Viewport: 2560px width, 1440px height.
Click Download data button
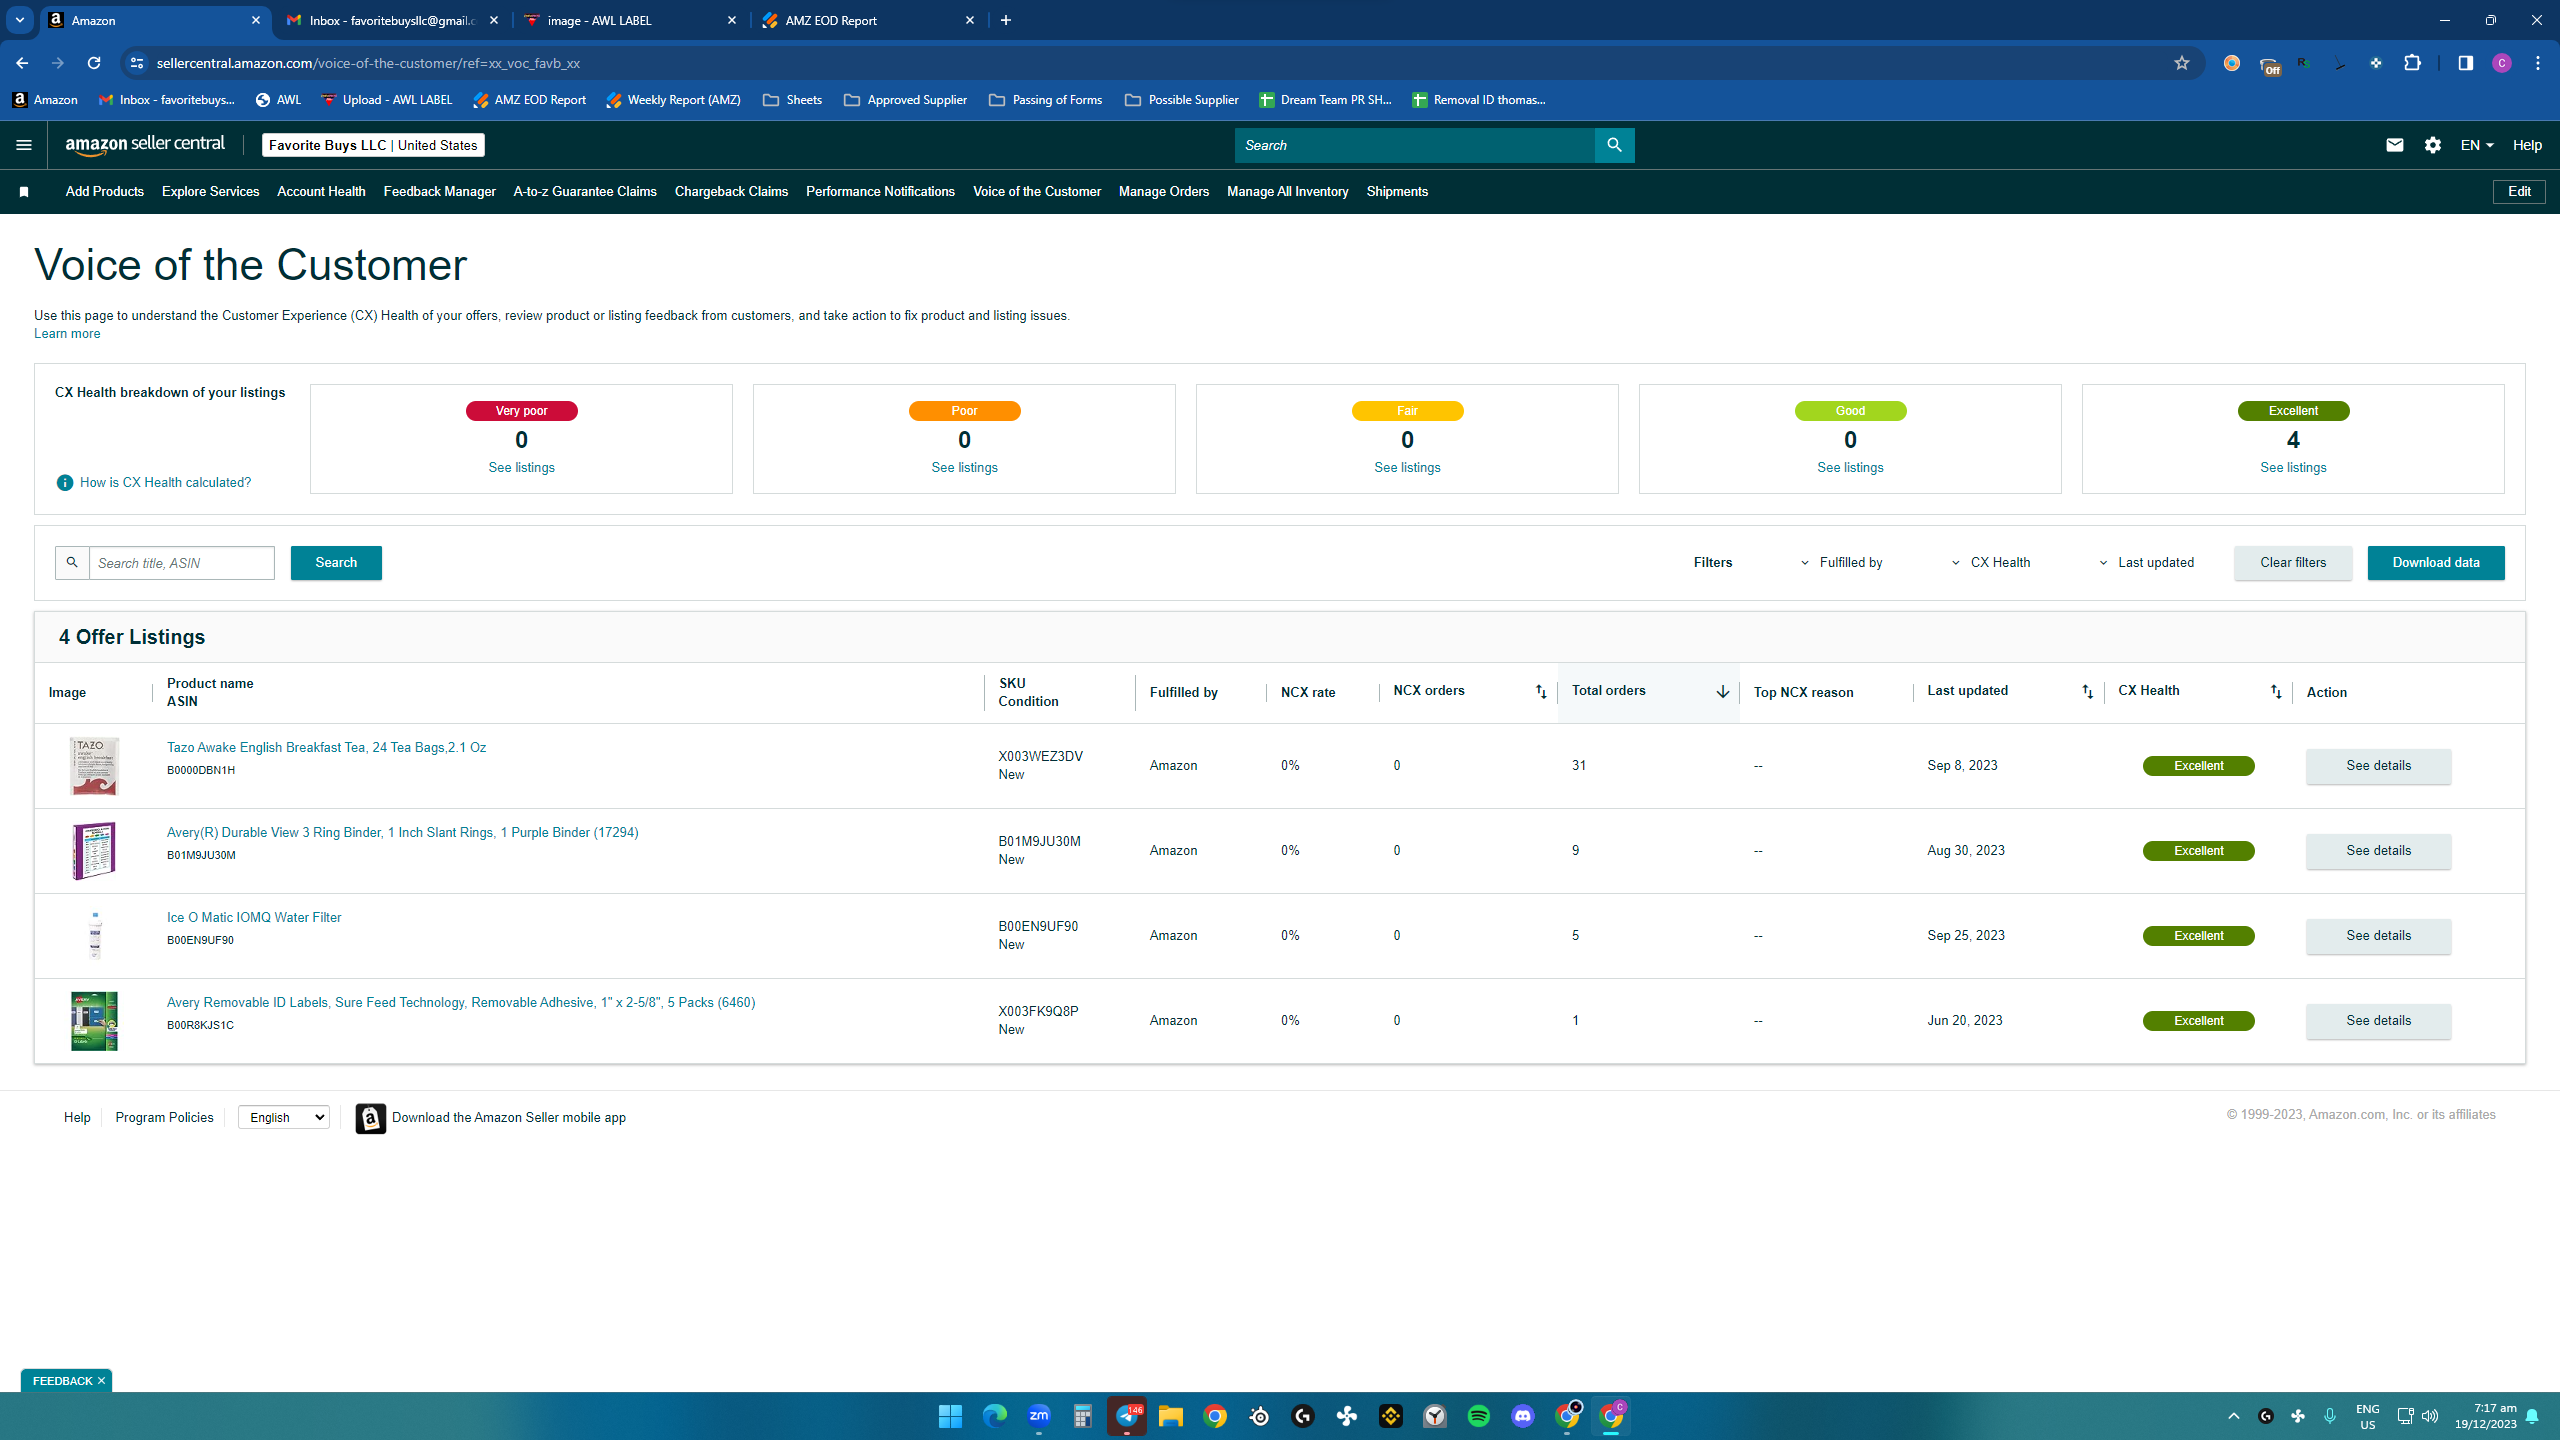click(x=2436, y=563)
